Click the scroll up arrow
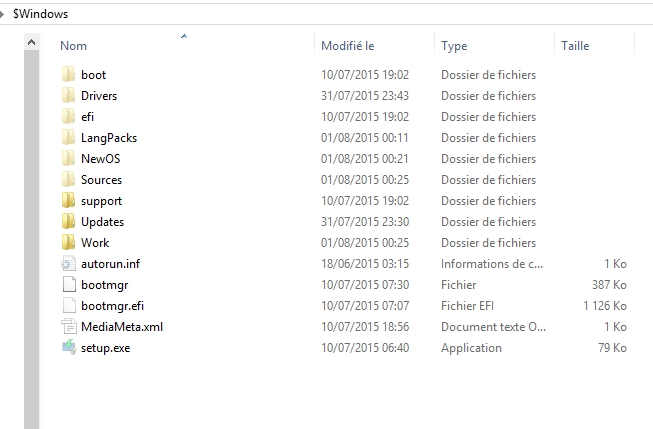This screenshot has width=653, height=429. tap(31, 42)
